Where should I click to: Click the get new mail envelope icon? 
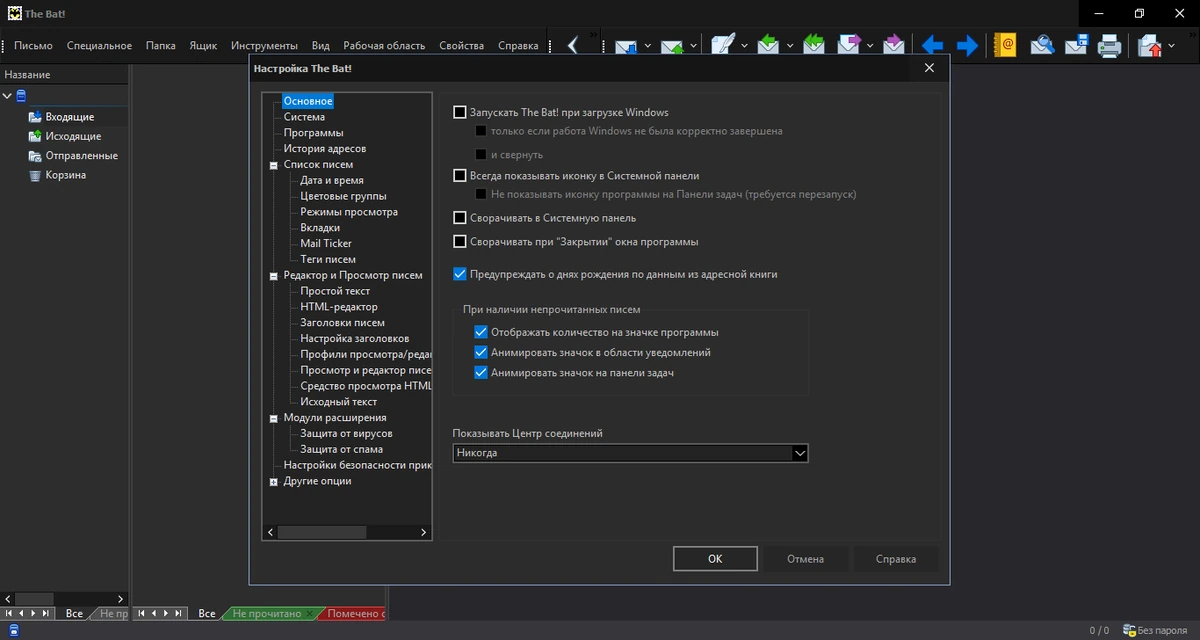pos(626,45)
